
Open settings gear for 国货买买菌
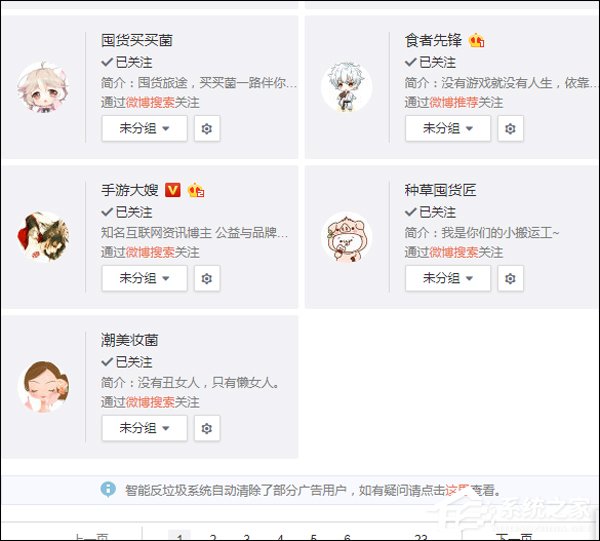point(207,129)
